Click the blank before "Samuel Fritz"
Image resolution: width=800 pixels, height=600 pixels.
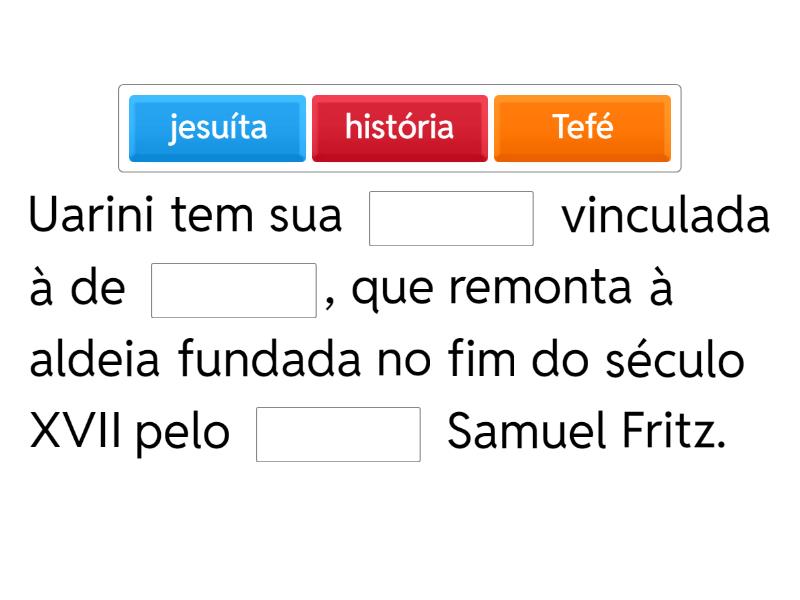[338, 434]
